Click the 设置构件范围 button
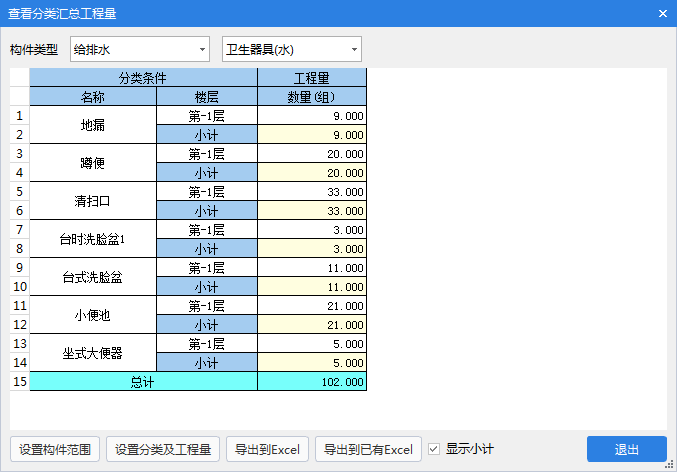677x472 pixels. [55, 449]
